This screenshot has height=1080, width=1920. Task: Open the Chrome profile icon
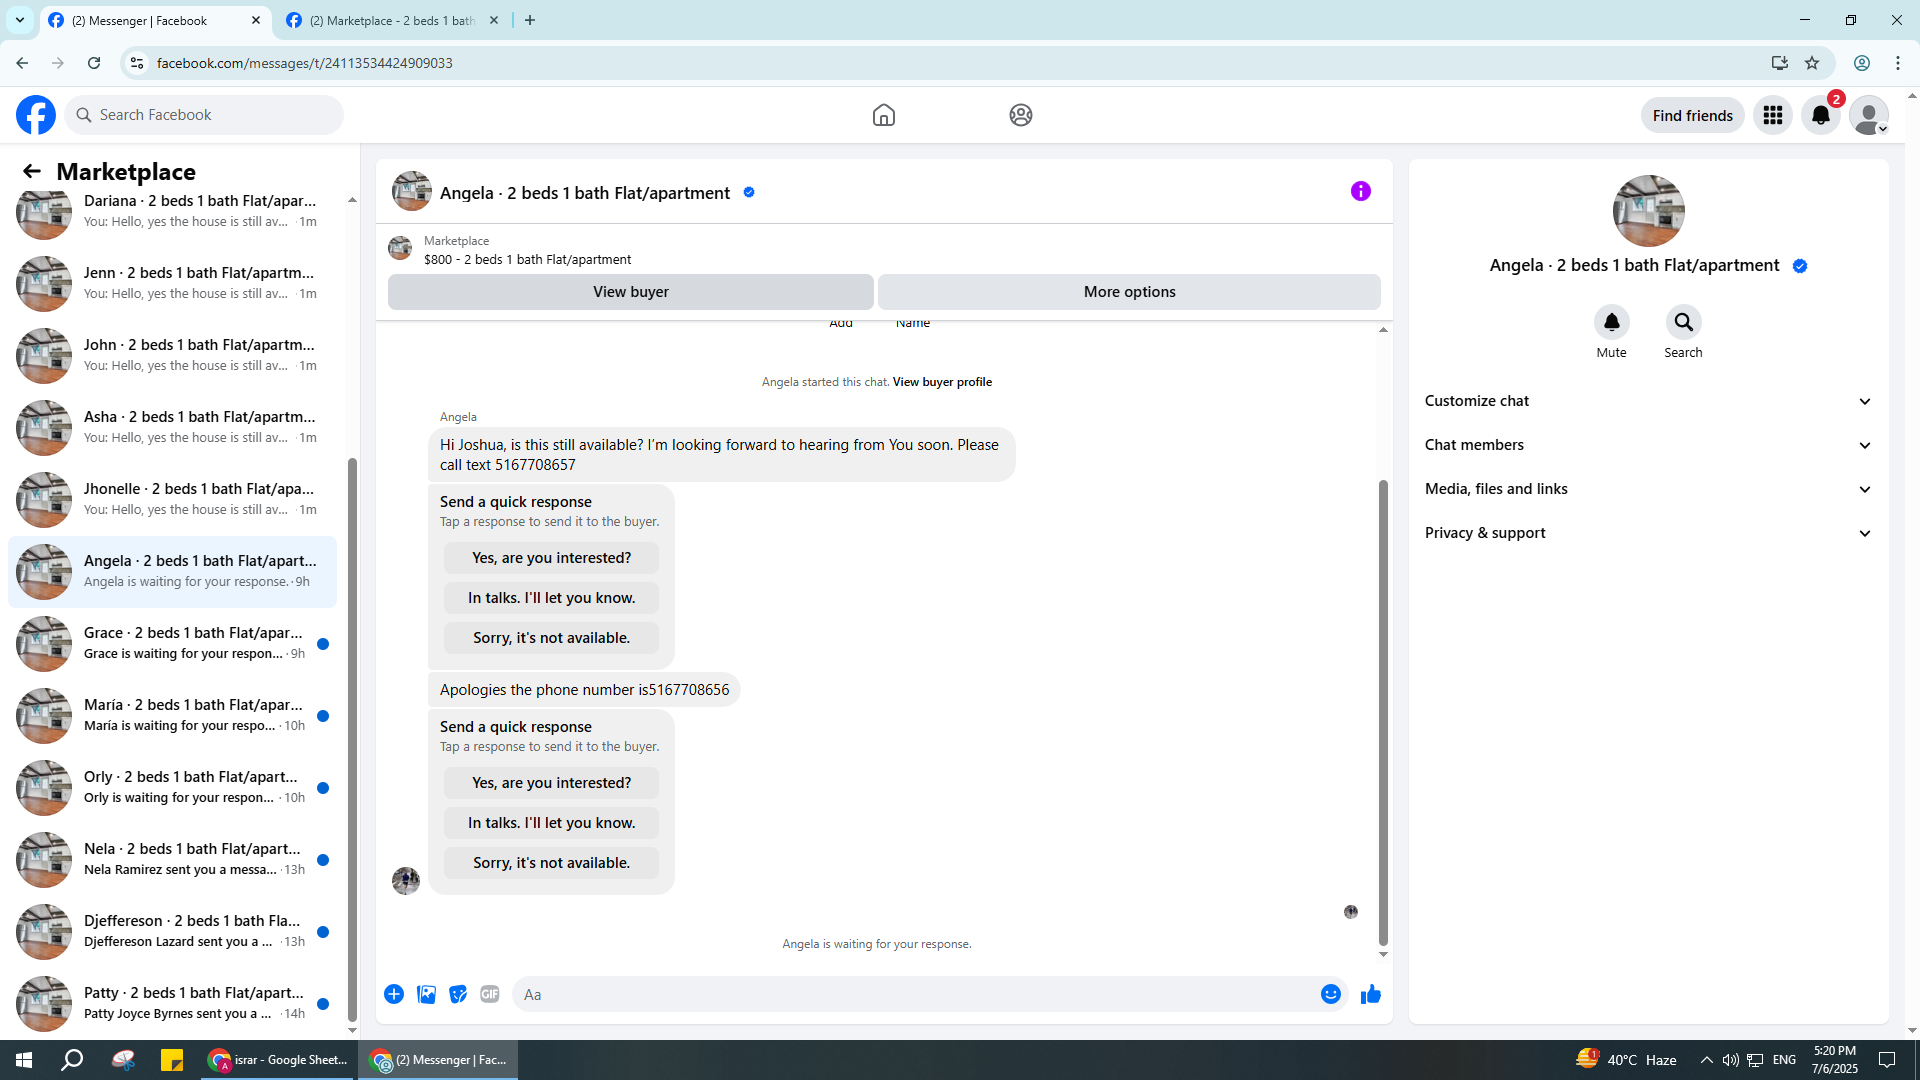pos(1862,63)
